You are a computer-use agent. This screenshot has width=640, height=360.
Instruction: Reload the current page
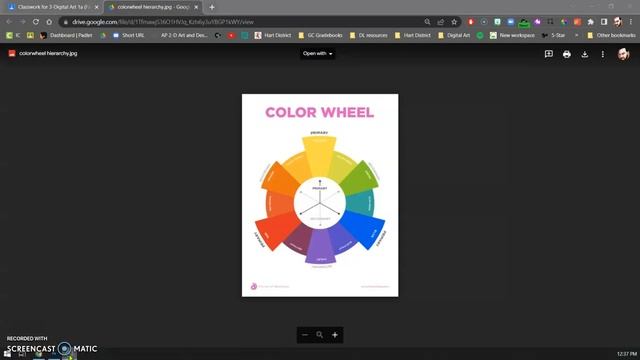point(36,22)
